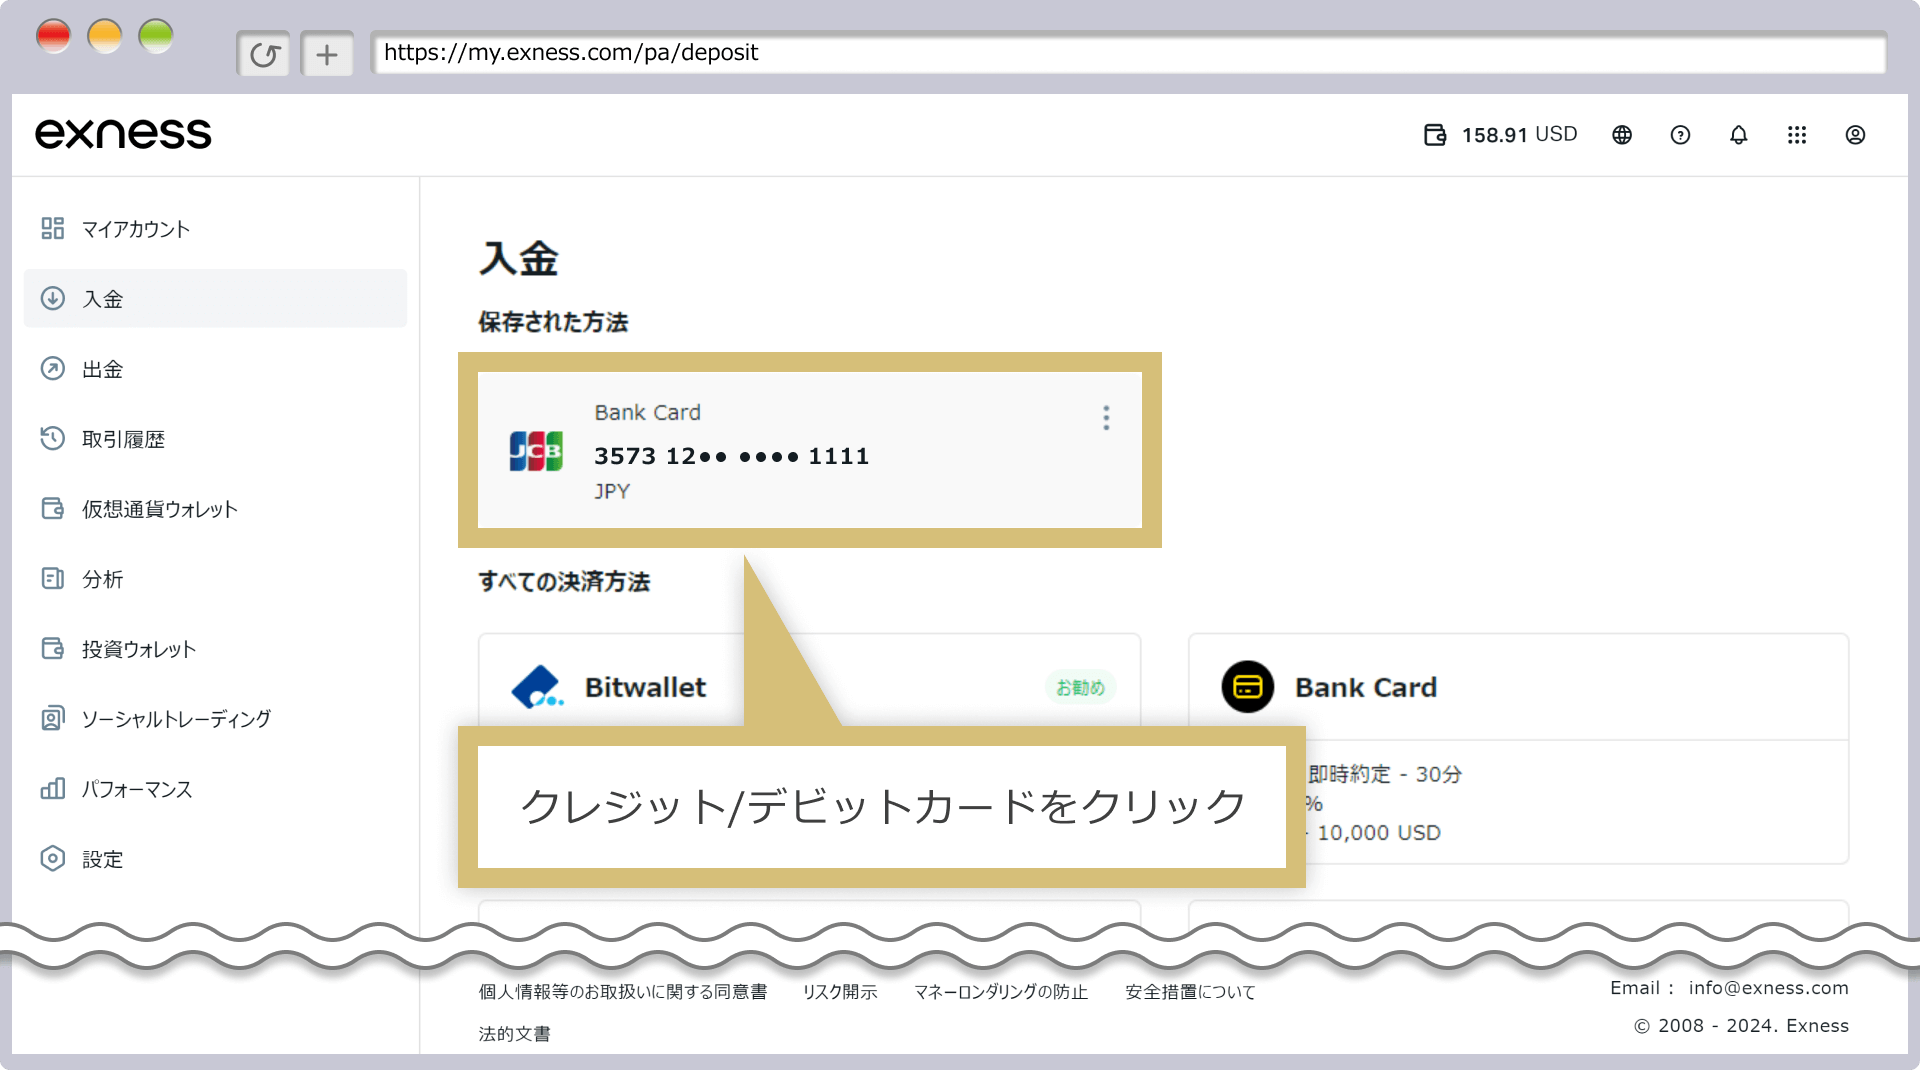Image resolution: width=1920 pixels, height=1070 pixels.
Task: Click the Bitwallet logo icon
Action: tap(537, 687)
